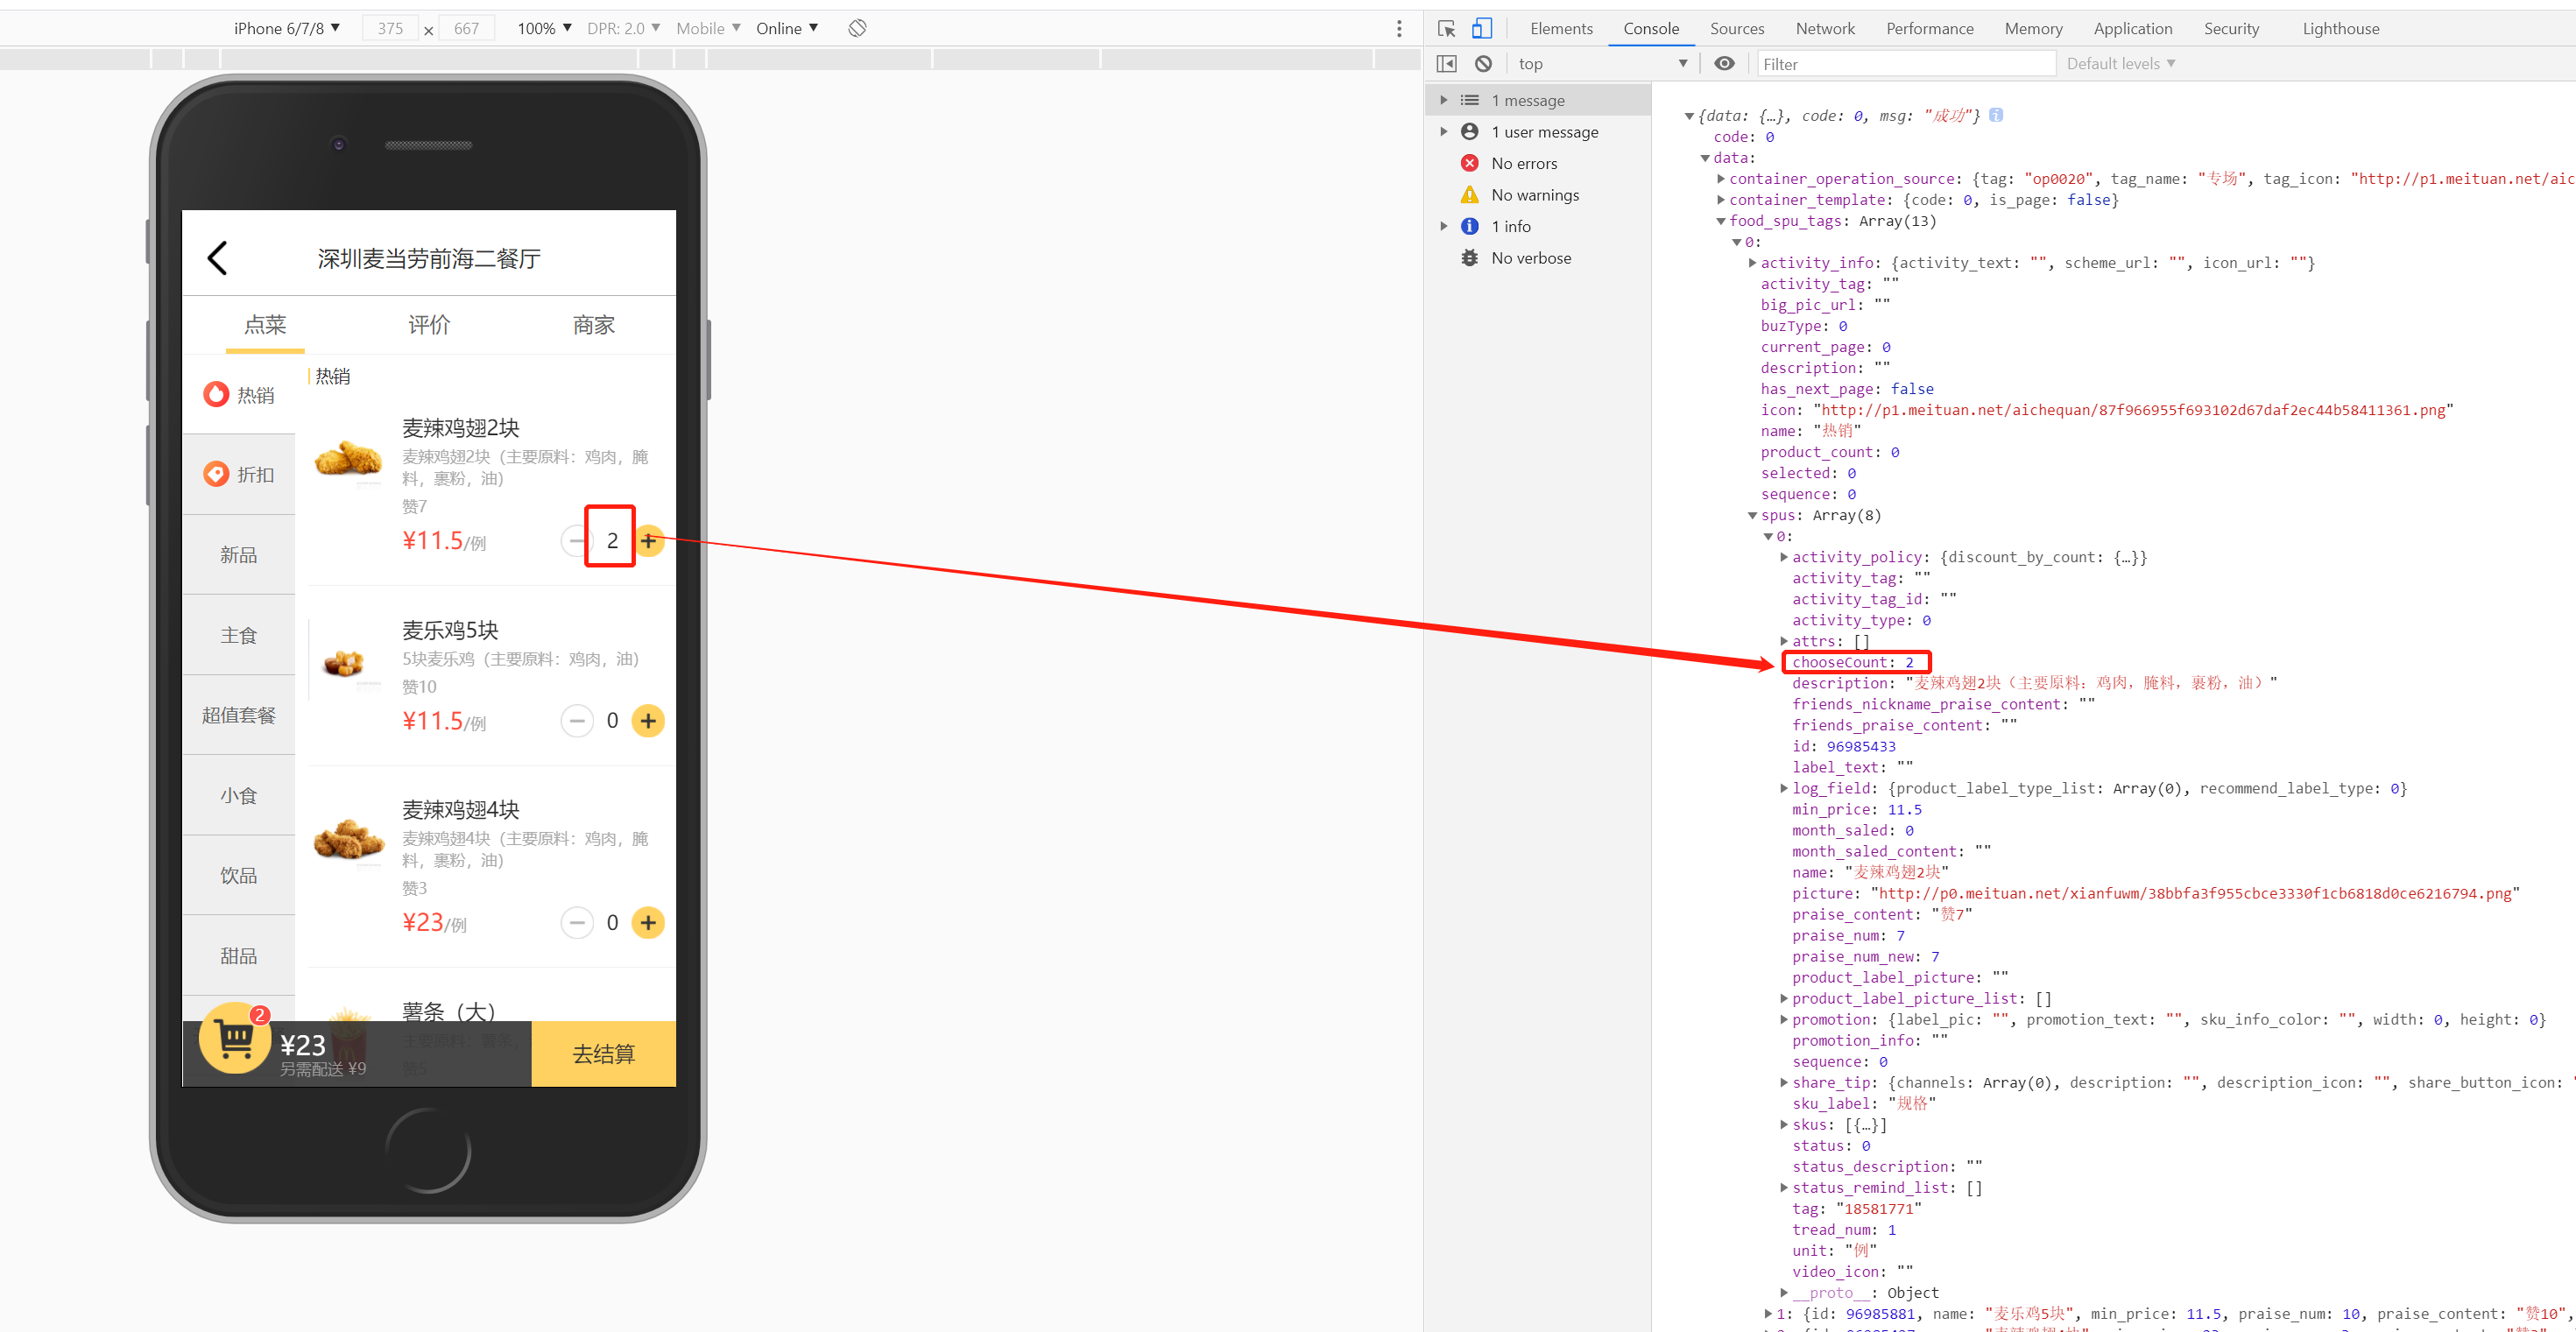Toggle the console sidebar panel icon
Image resolution: width=2576 pixels, height=1332 pixels.
[x=1446, y=64]
